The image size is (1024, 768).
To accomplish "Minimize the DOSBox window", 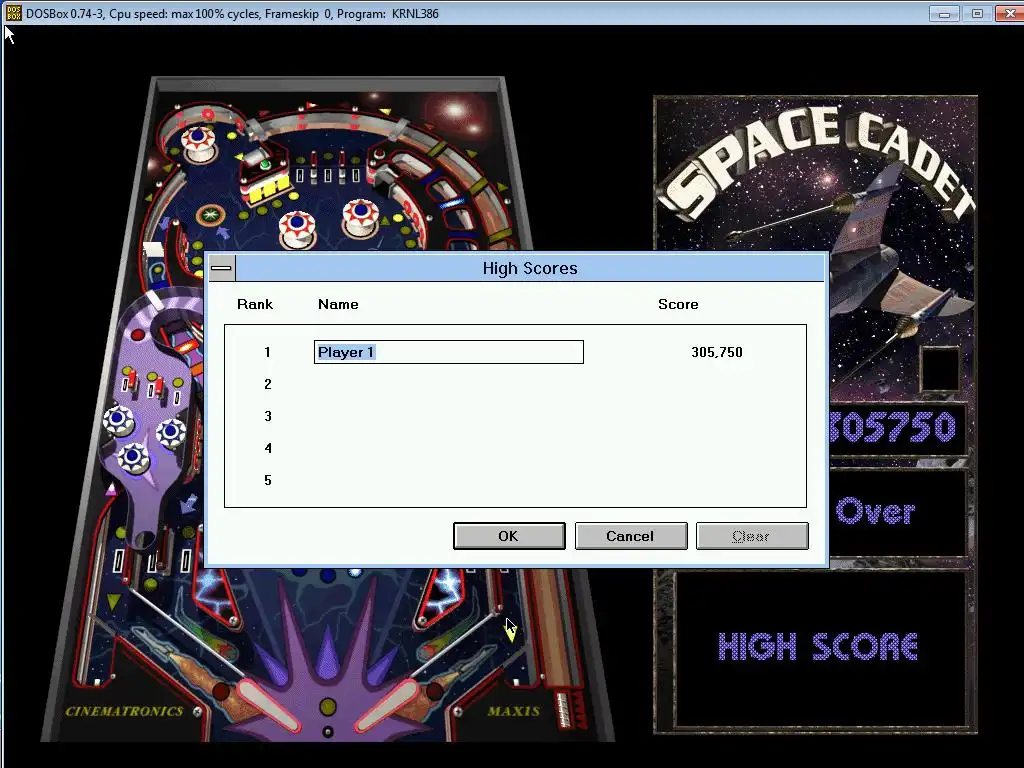I will 944,14.
